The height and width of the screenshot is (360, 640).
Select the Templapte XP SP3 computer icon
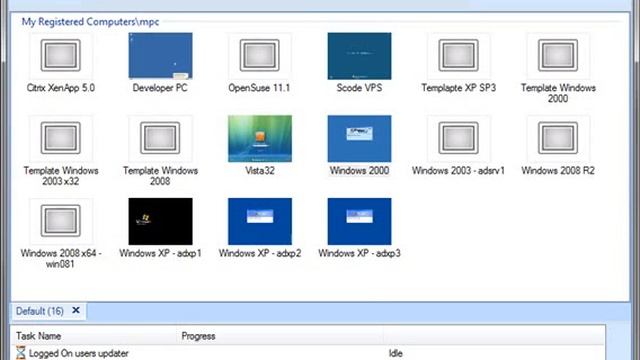point(458,56)
